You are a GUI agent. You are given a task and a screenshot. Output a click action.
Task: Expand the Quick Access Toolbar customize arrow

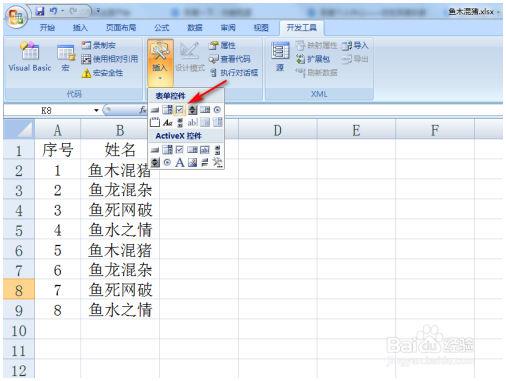[98, 11]
